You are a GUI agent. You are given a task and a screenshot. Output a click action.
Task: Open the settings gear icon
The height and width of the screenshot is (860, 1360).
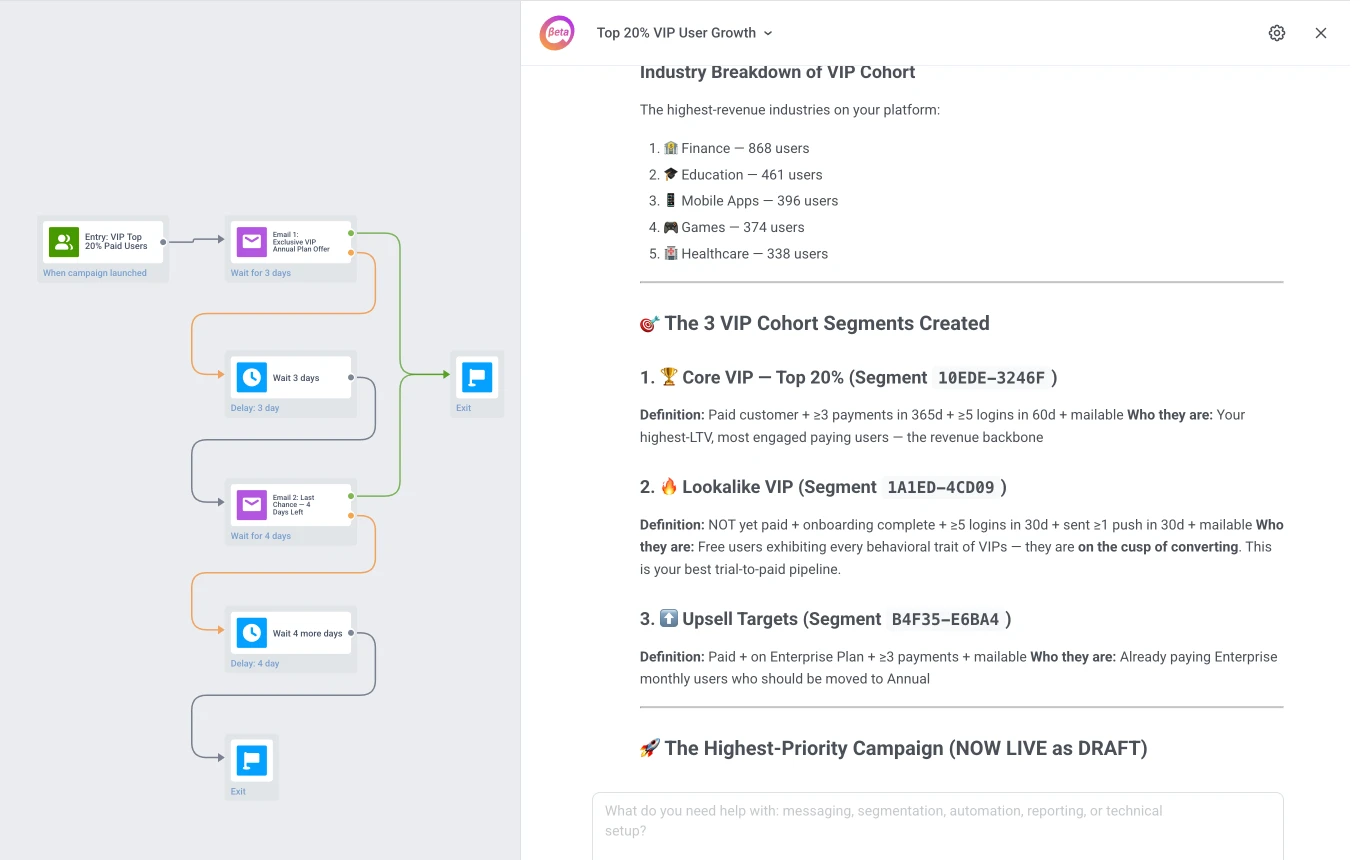coord(1277,32)
